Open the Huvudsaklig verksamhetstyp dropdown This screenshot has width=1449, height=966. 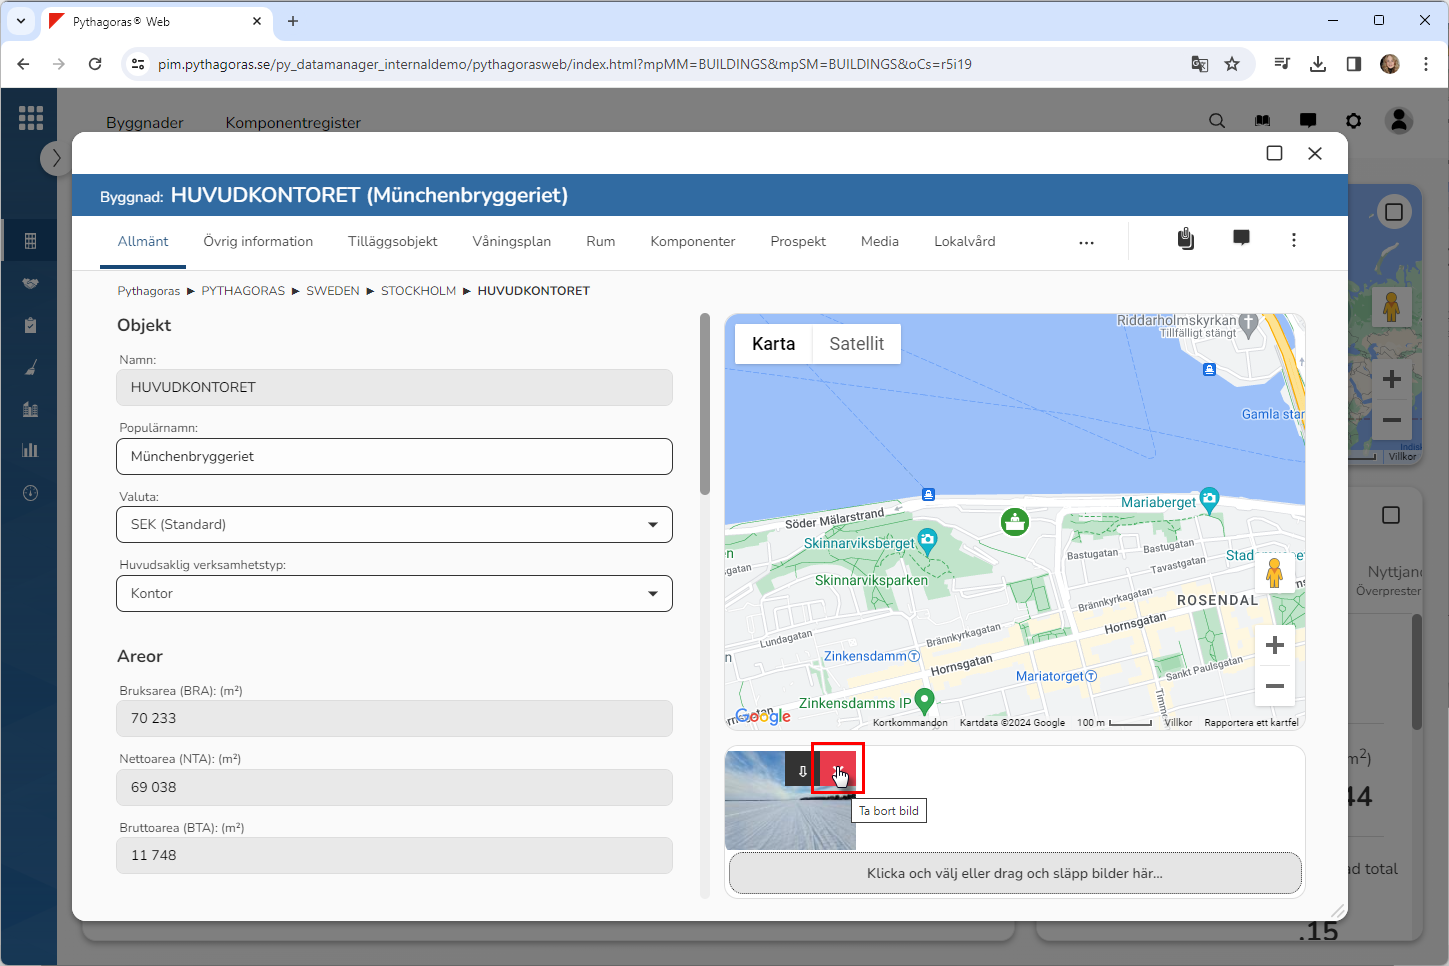(394, 594)
